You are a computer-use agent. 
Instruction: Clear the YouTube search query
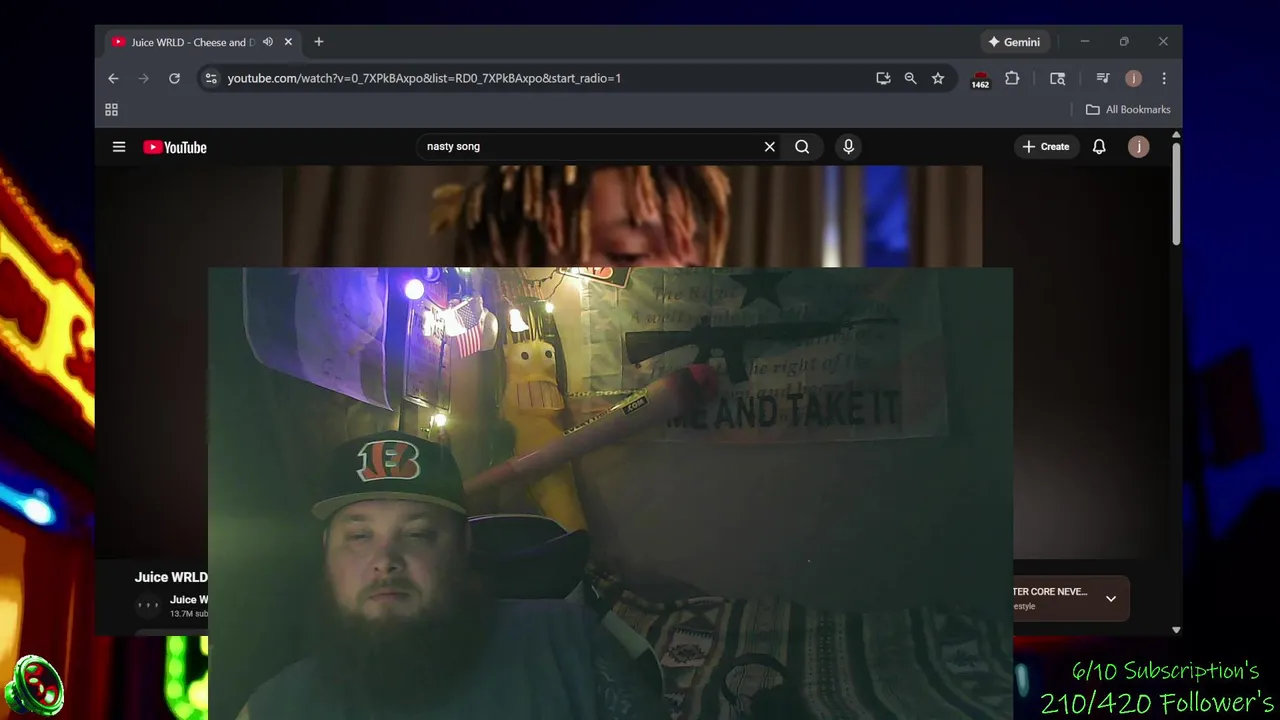pos(770,147)
